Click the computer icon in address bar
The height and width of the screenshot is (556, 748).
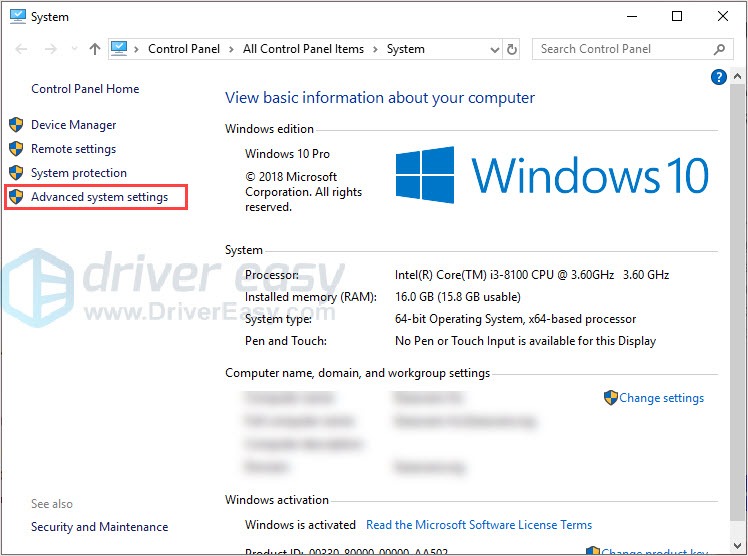[x=119, y=49]
